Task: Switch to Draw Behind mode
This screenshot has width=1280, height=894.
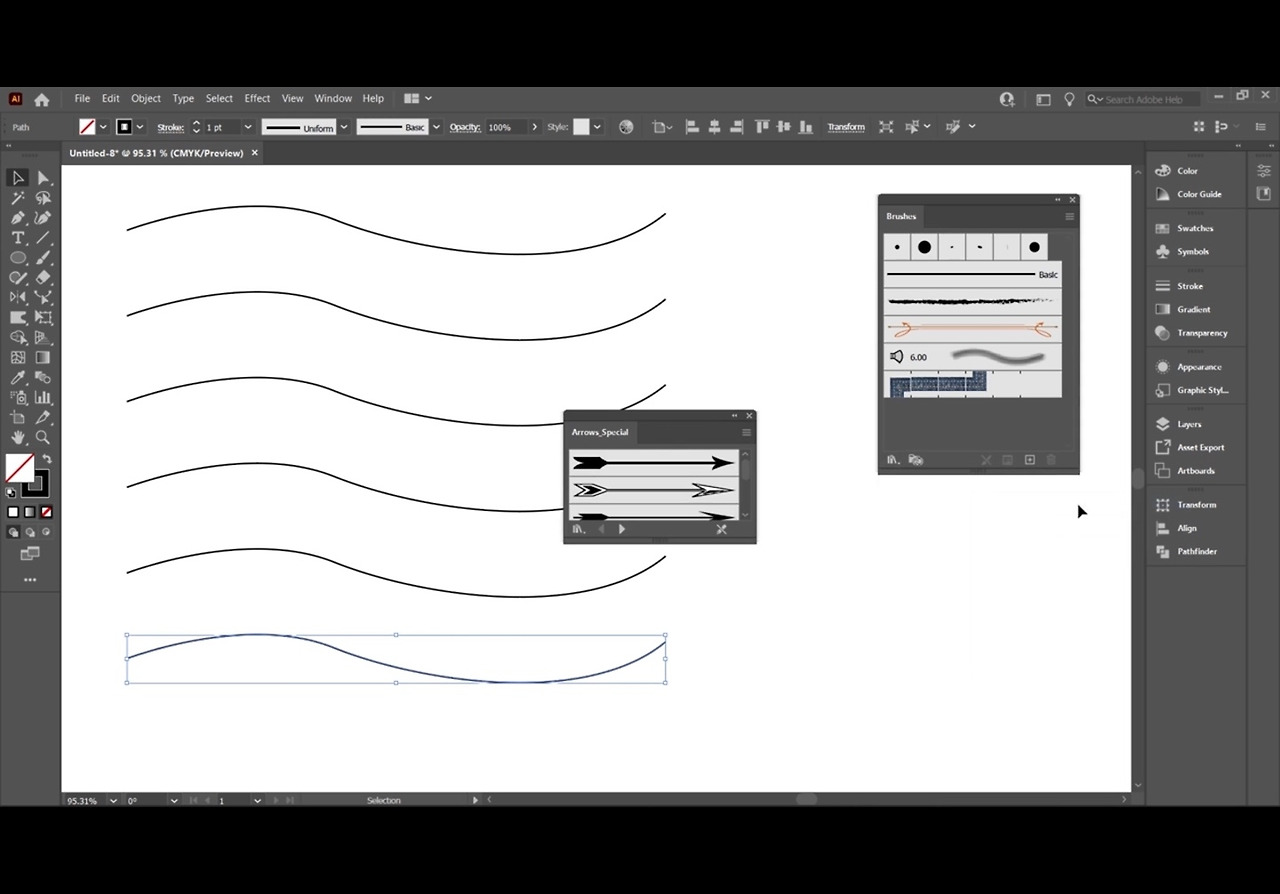Action: click(29, 532)
